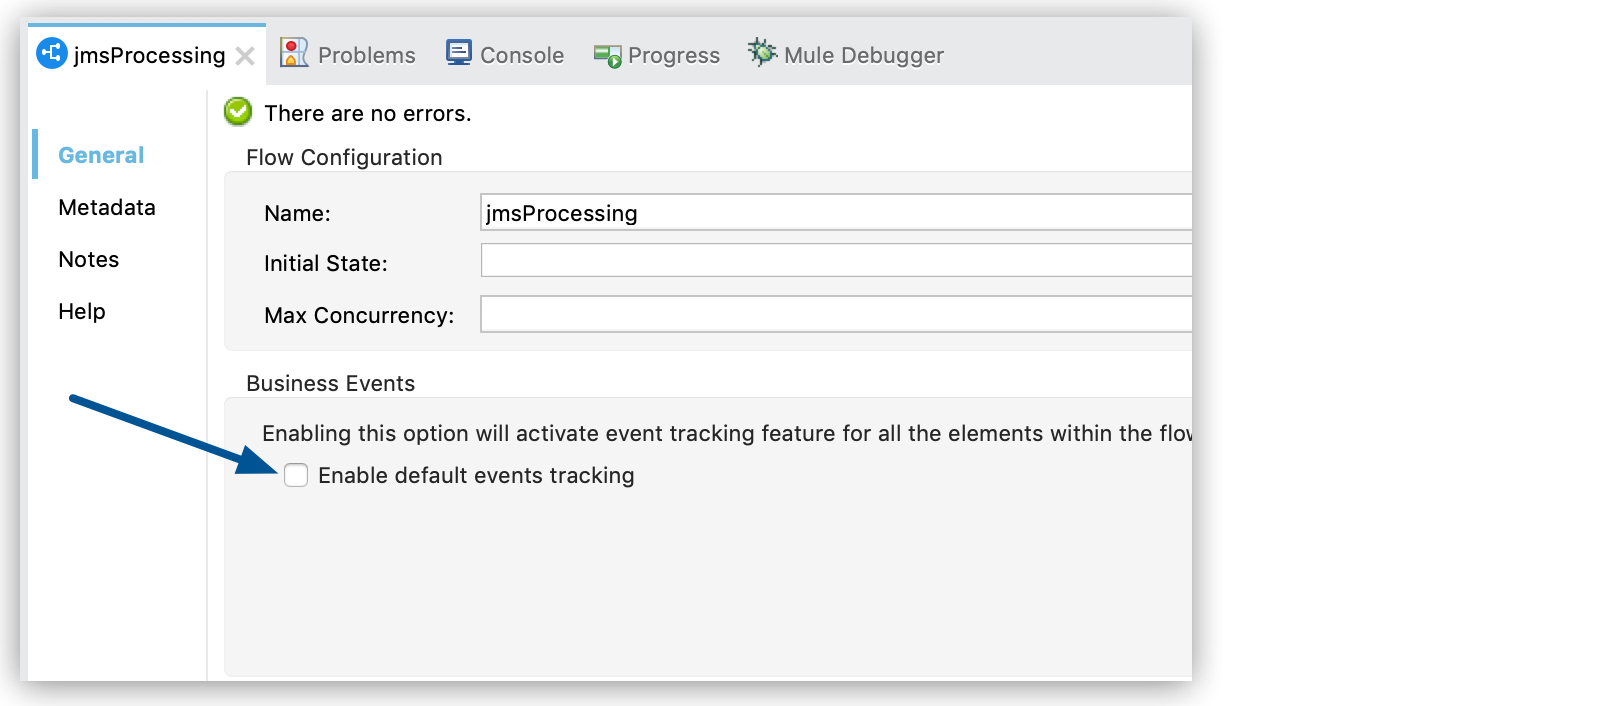Close the jmsProcessing editor tab
This screenshot has width=1618, height=706.
click(x=244, y=56)
